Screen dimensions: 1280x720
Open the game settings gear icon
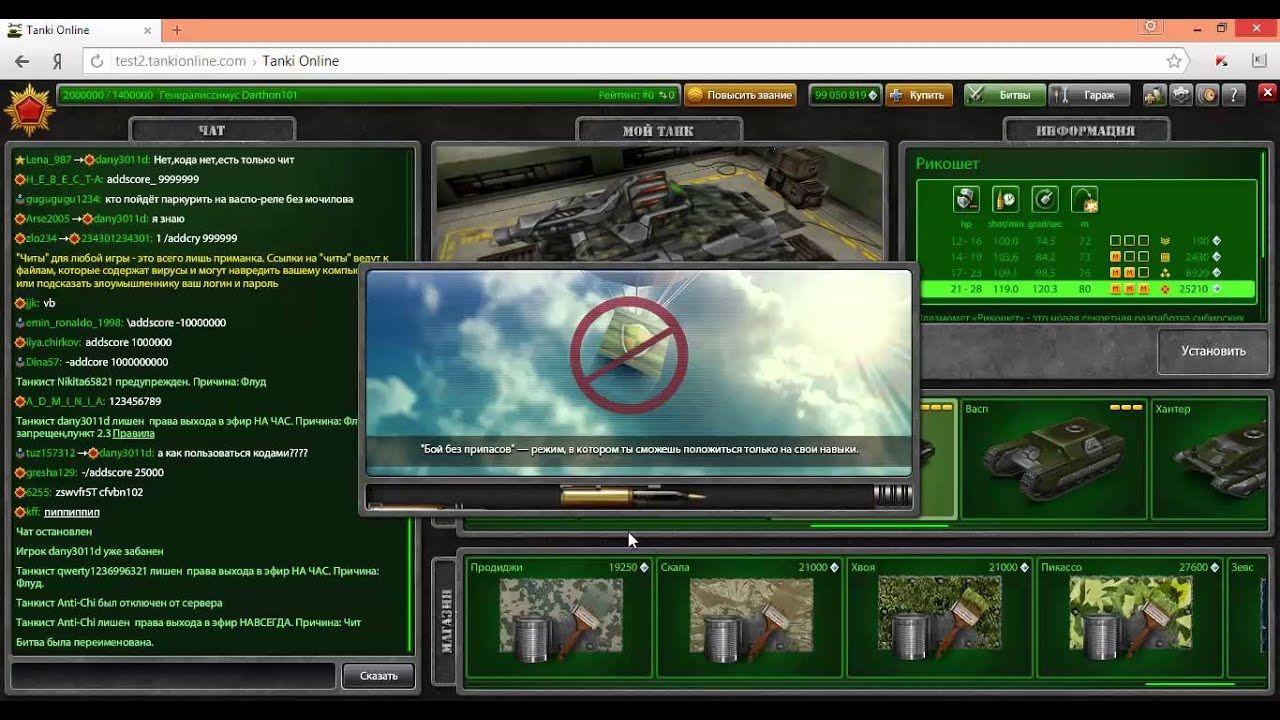coord(1181,95)
